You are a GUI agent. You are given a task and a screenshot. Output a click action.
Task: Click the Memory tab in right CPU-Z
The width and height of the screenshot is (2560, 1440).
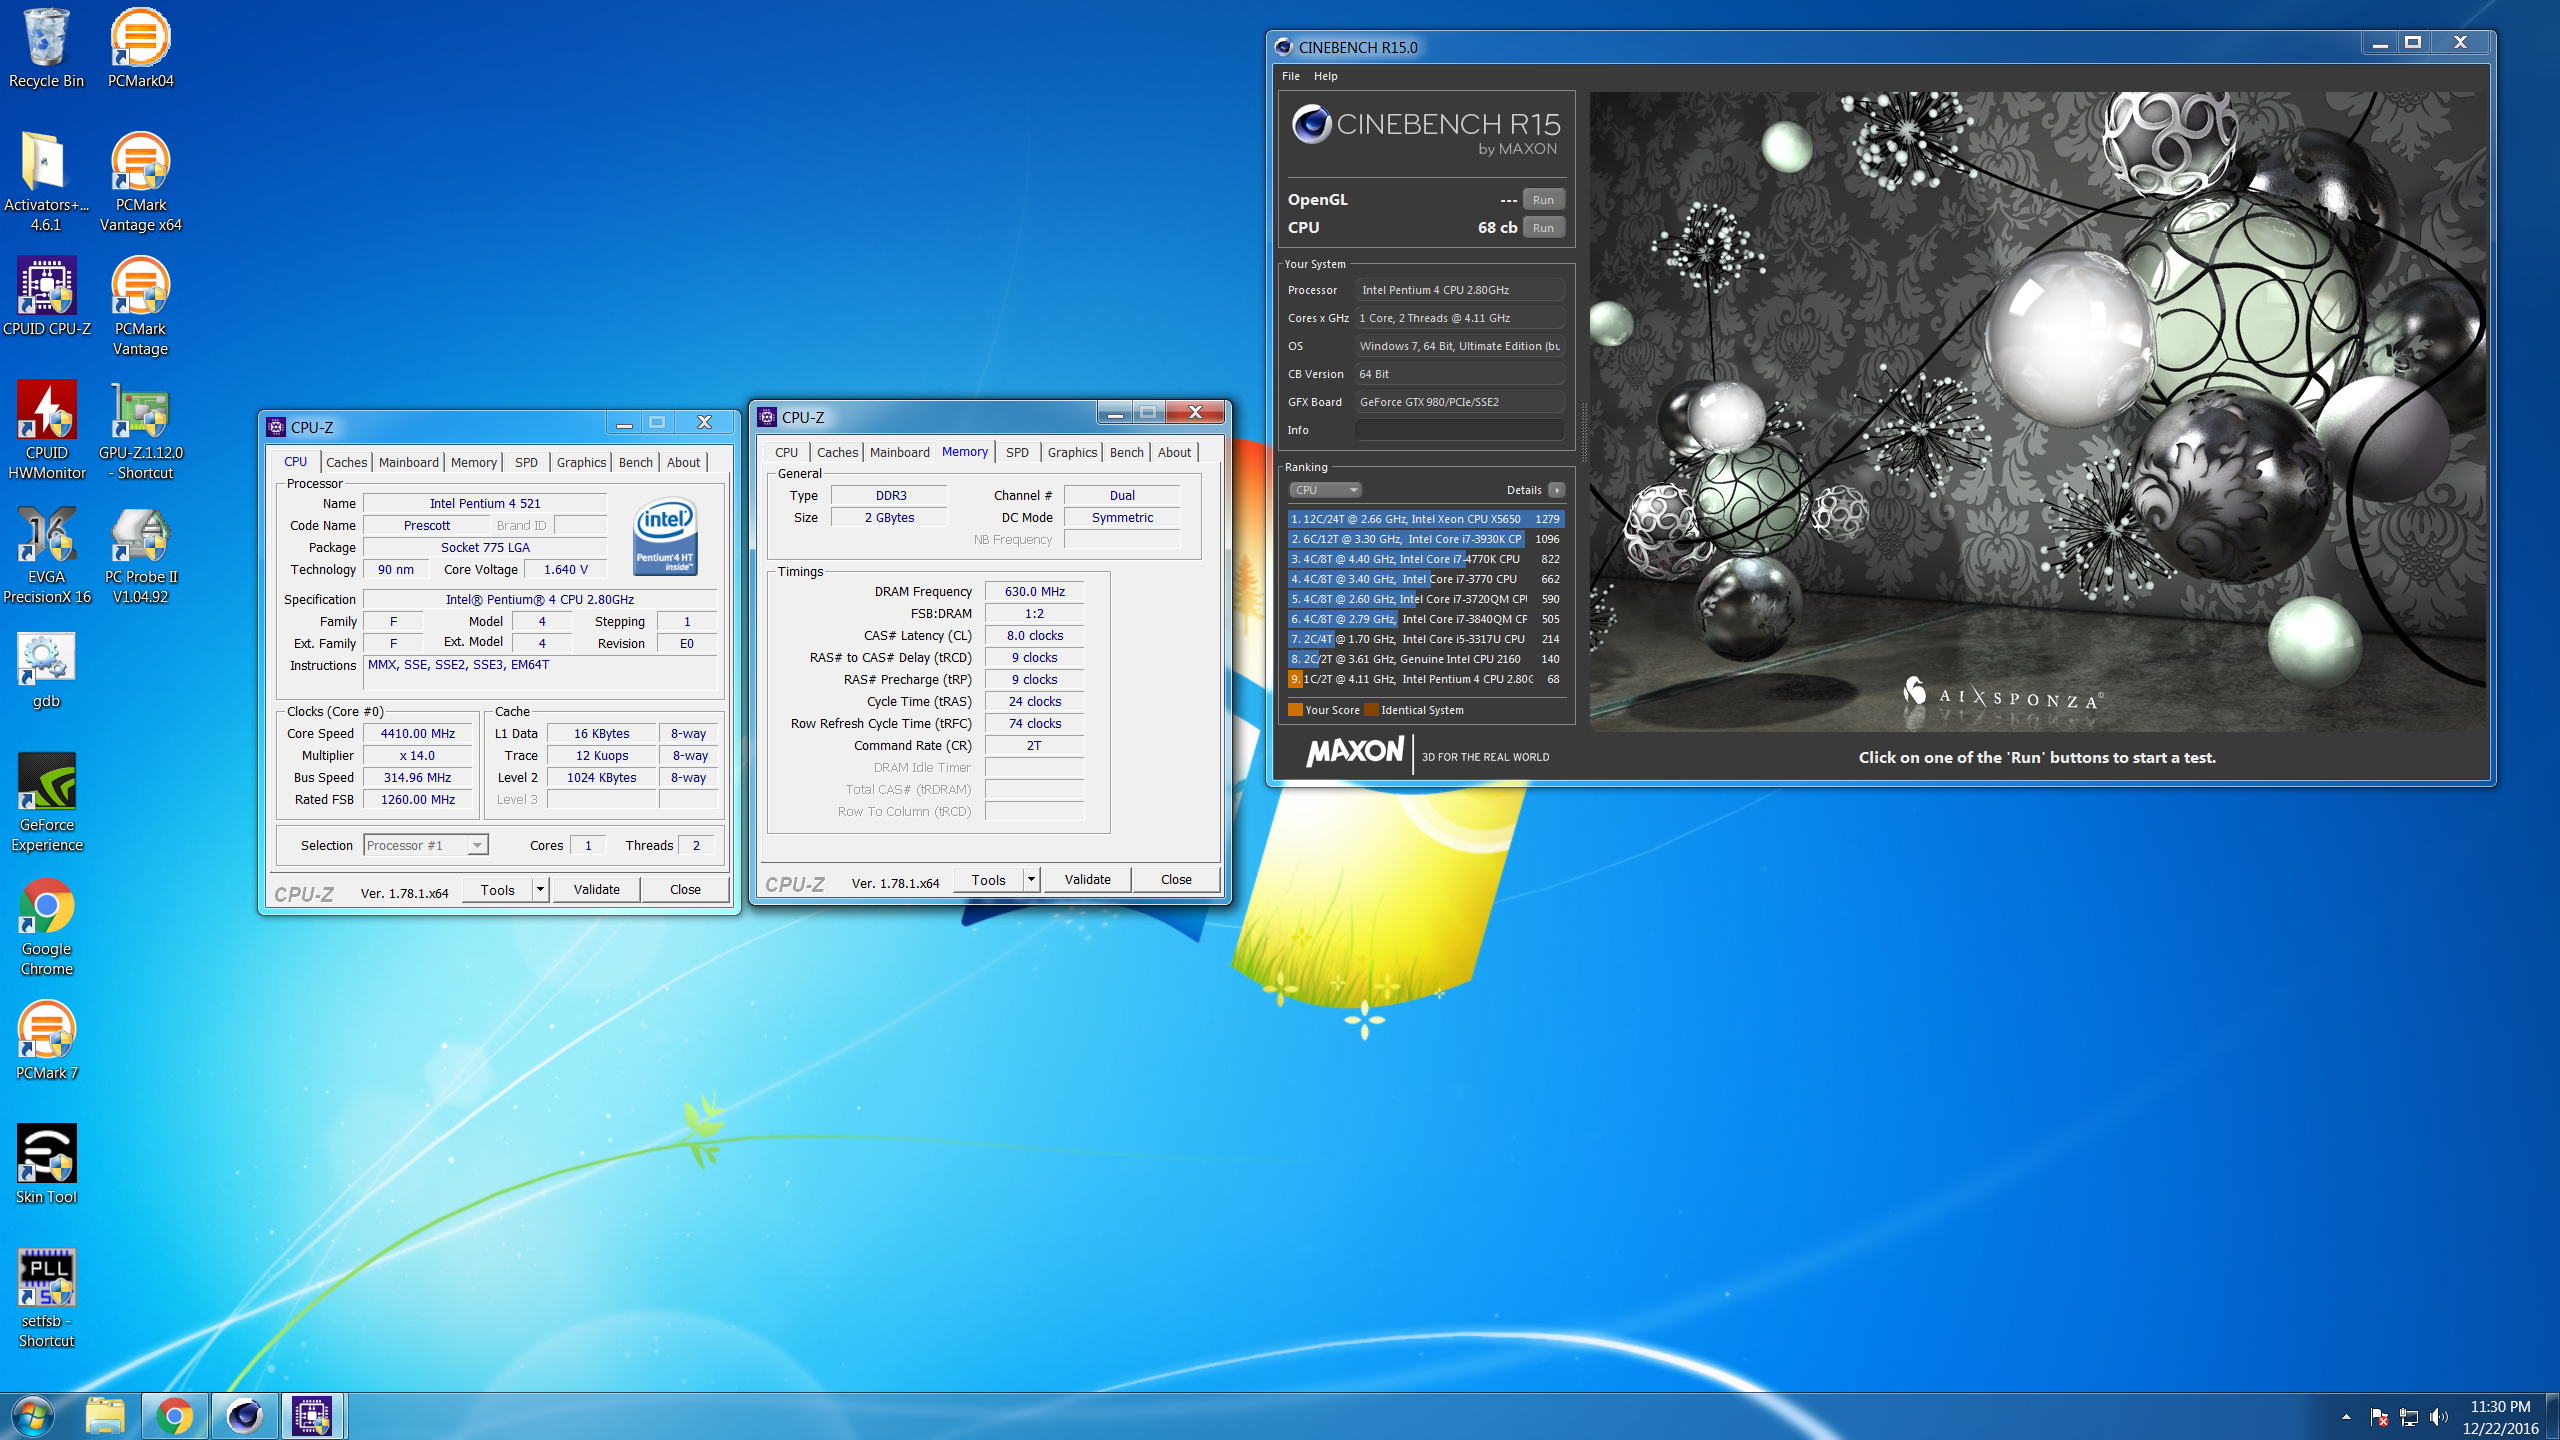point(964,452)
